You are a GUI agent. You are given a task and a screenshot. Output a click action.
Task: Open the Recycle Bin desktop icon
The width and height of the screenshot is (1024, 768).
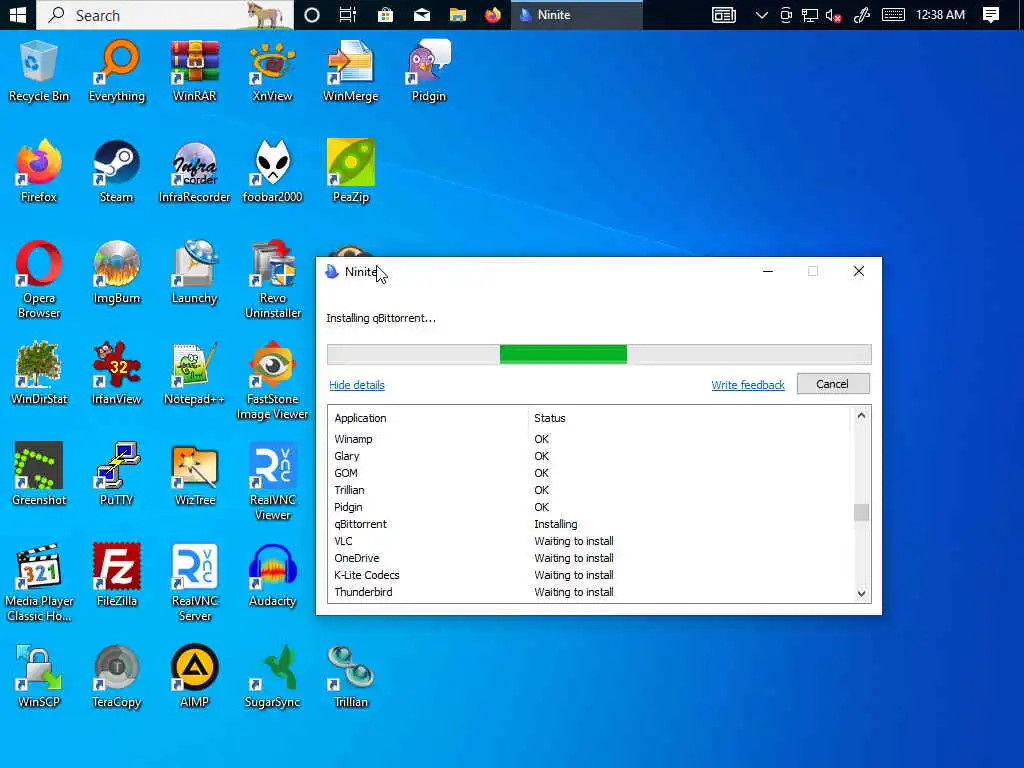39,72
